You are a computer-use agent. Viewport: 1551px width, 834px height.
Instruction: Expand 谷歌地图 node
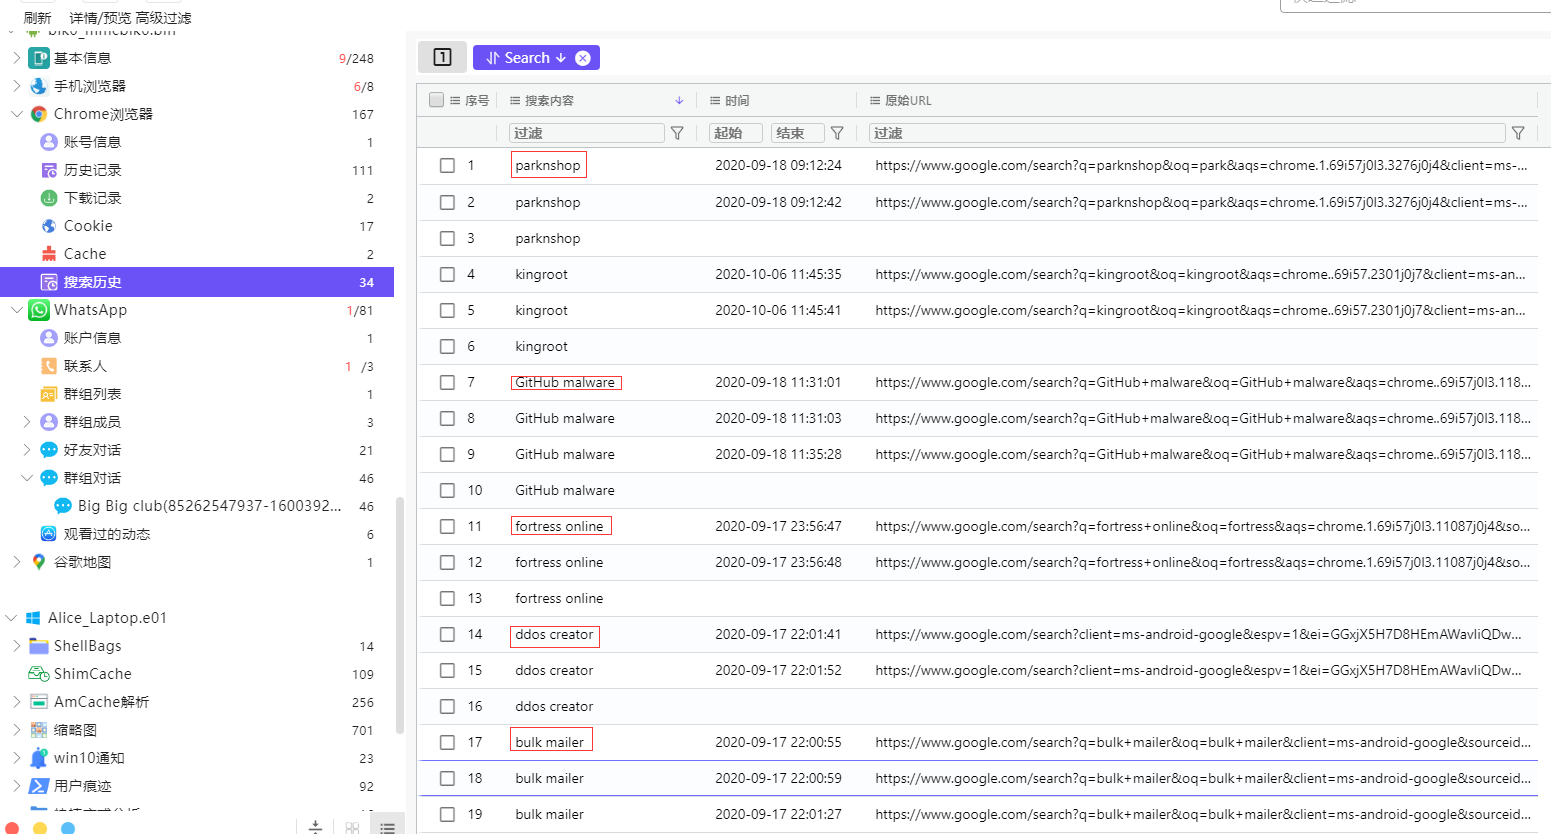point(16,562)
